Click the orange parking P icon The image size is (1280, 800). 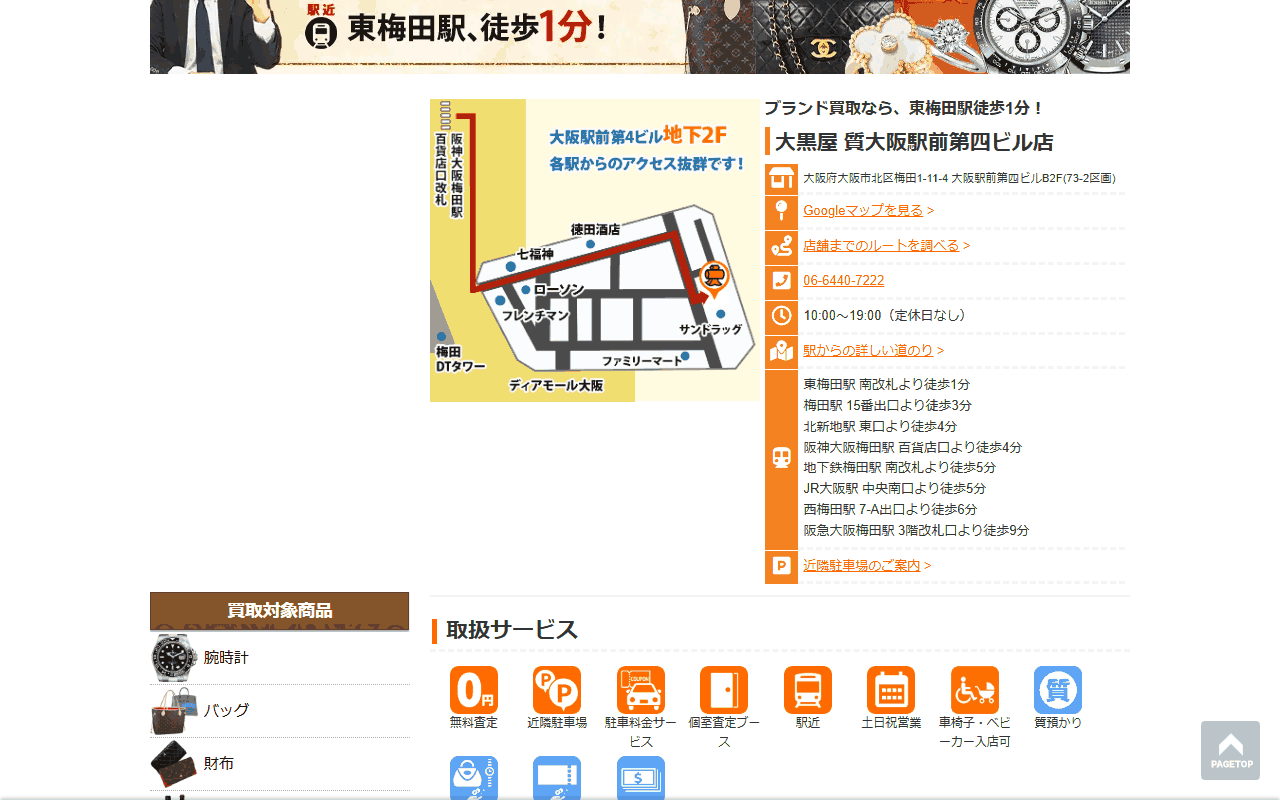point(781,567)
